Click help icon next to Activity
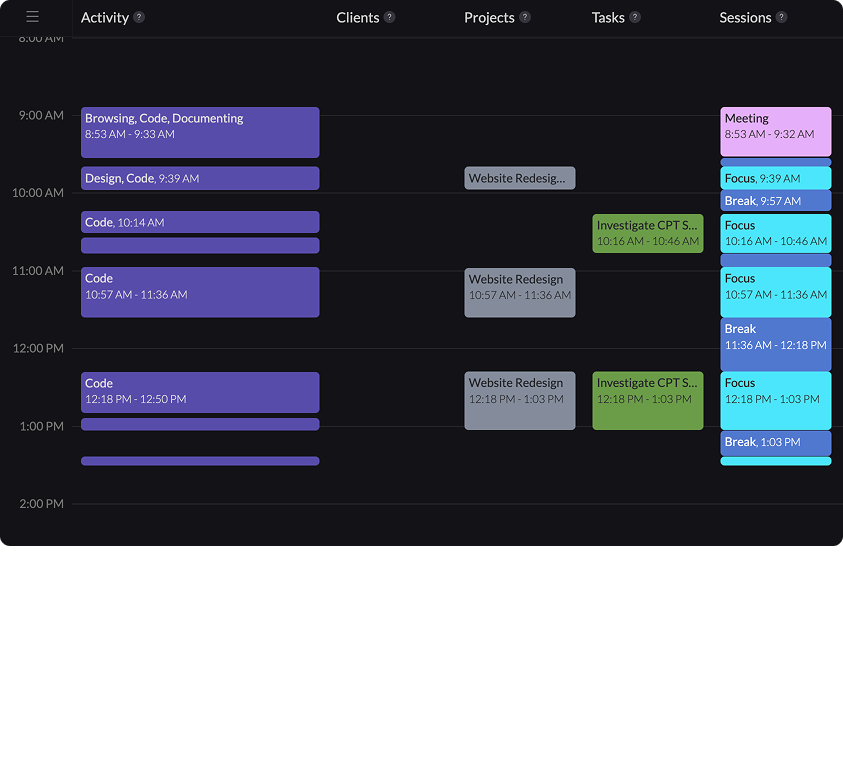 (139, 17)
